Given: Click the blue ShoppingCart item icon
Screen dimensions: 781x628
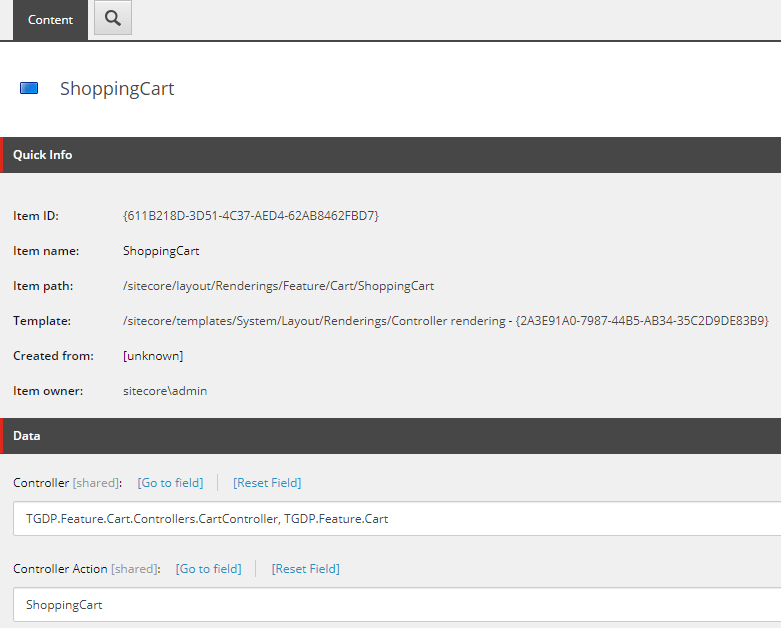Looking at the screenshot, I should coord(29,89).
